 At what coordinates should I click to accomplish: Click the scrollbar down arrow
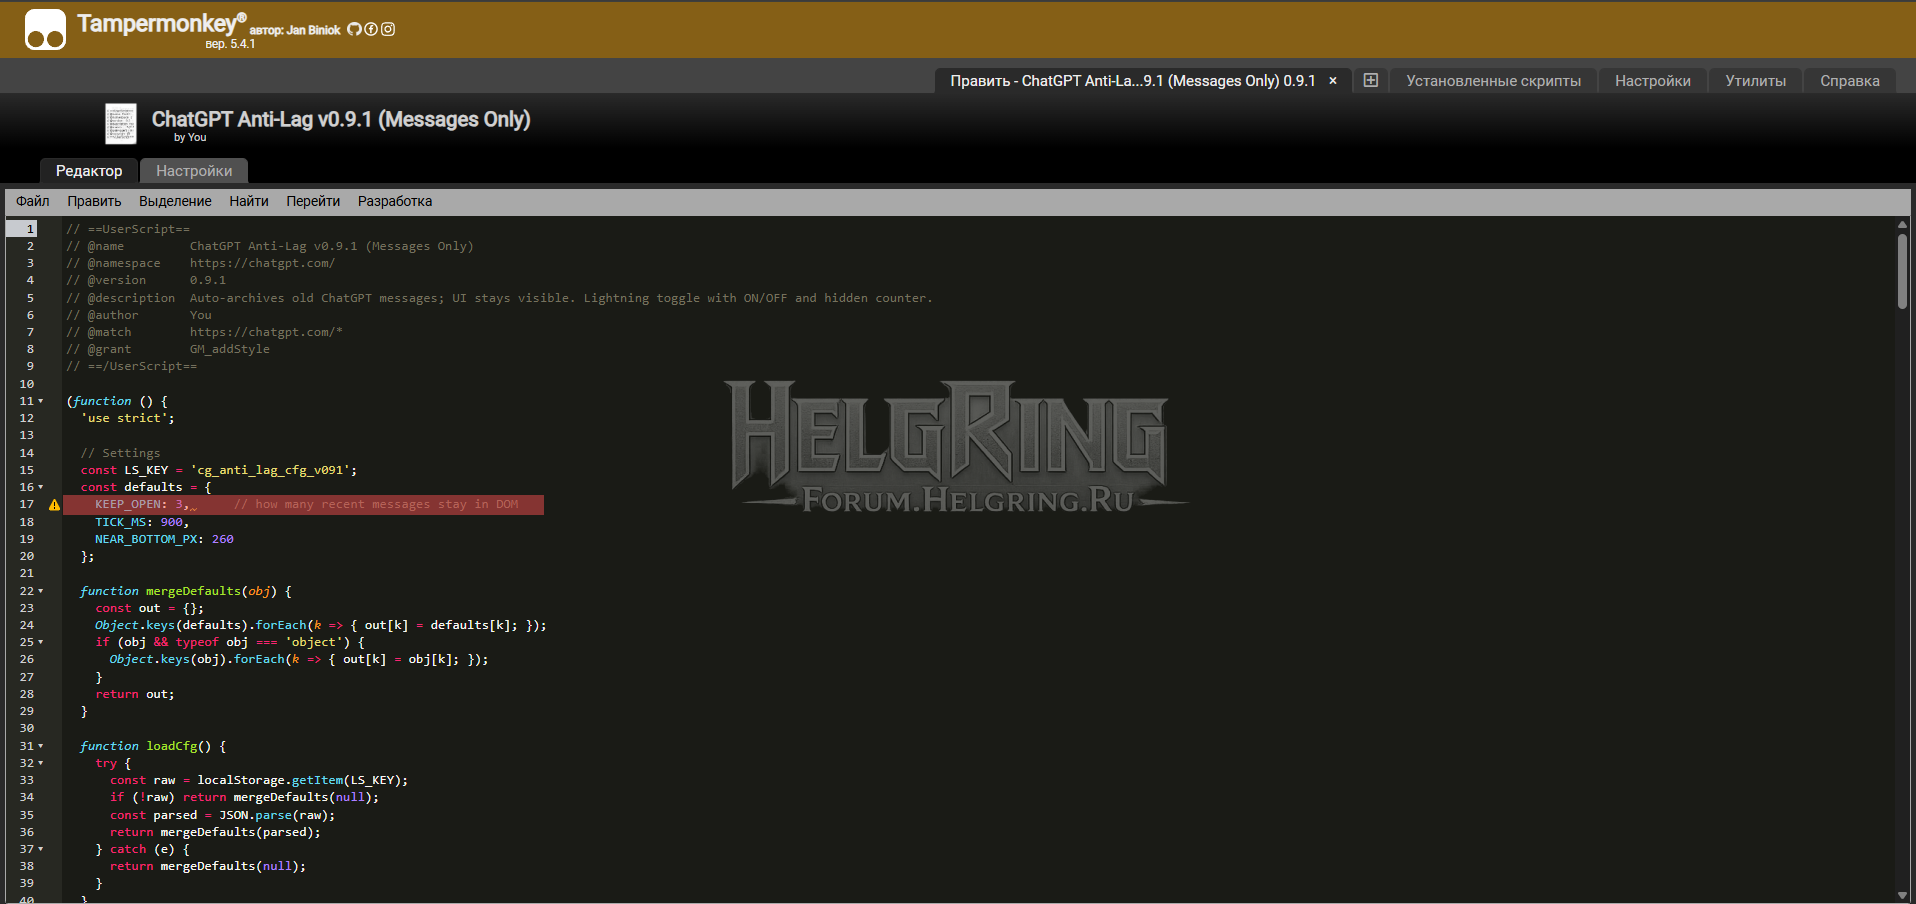1902,895
